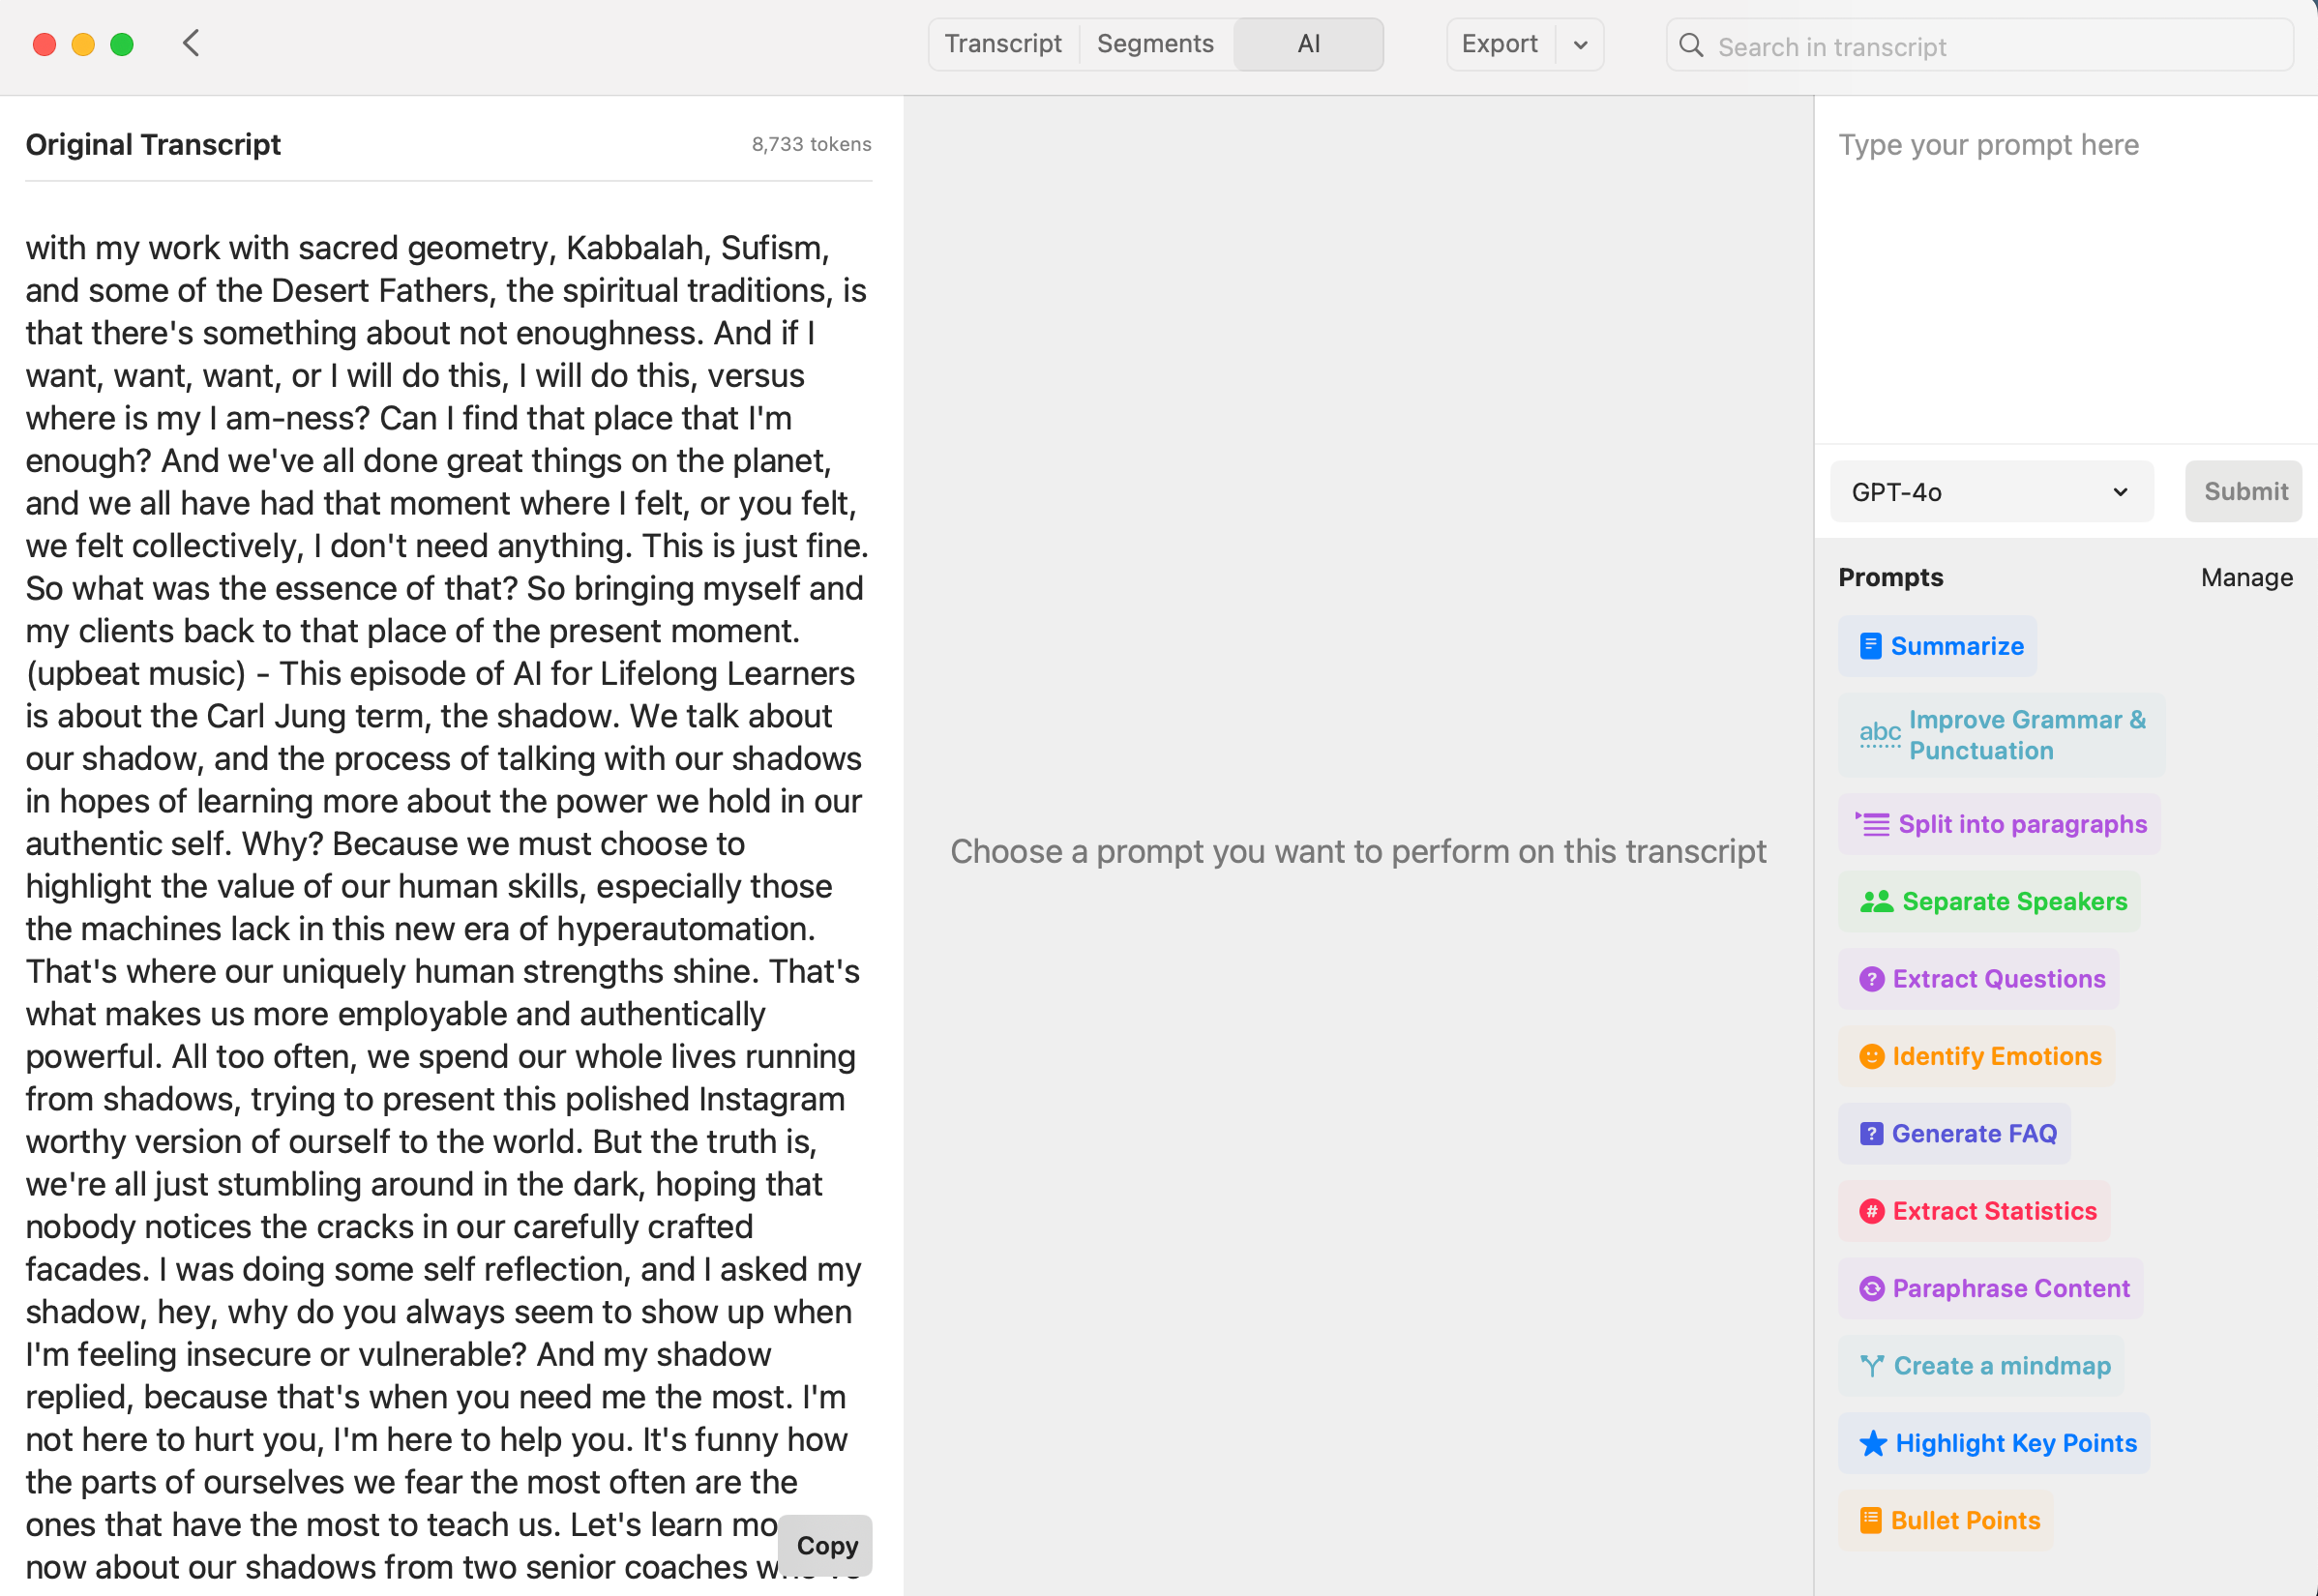Run the Create a mindmap prompt

point(1981,1366)
